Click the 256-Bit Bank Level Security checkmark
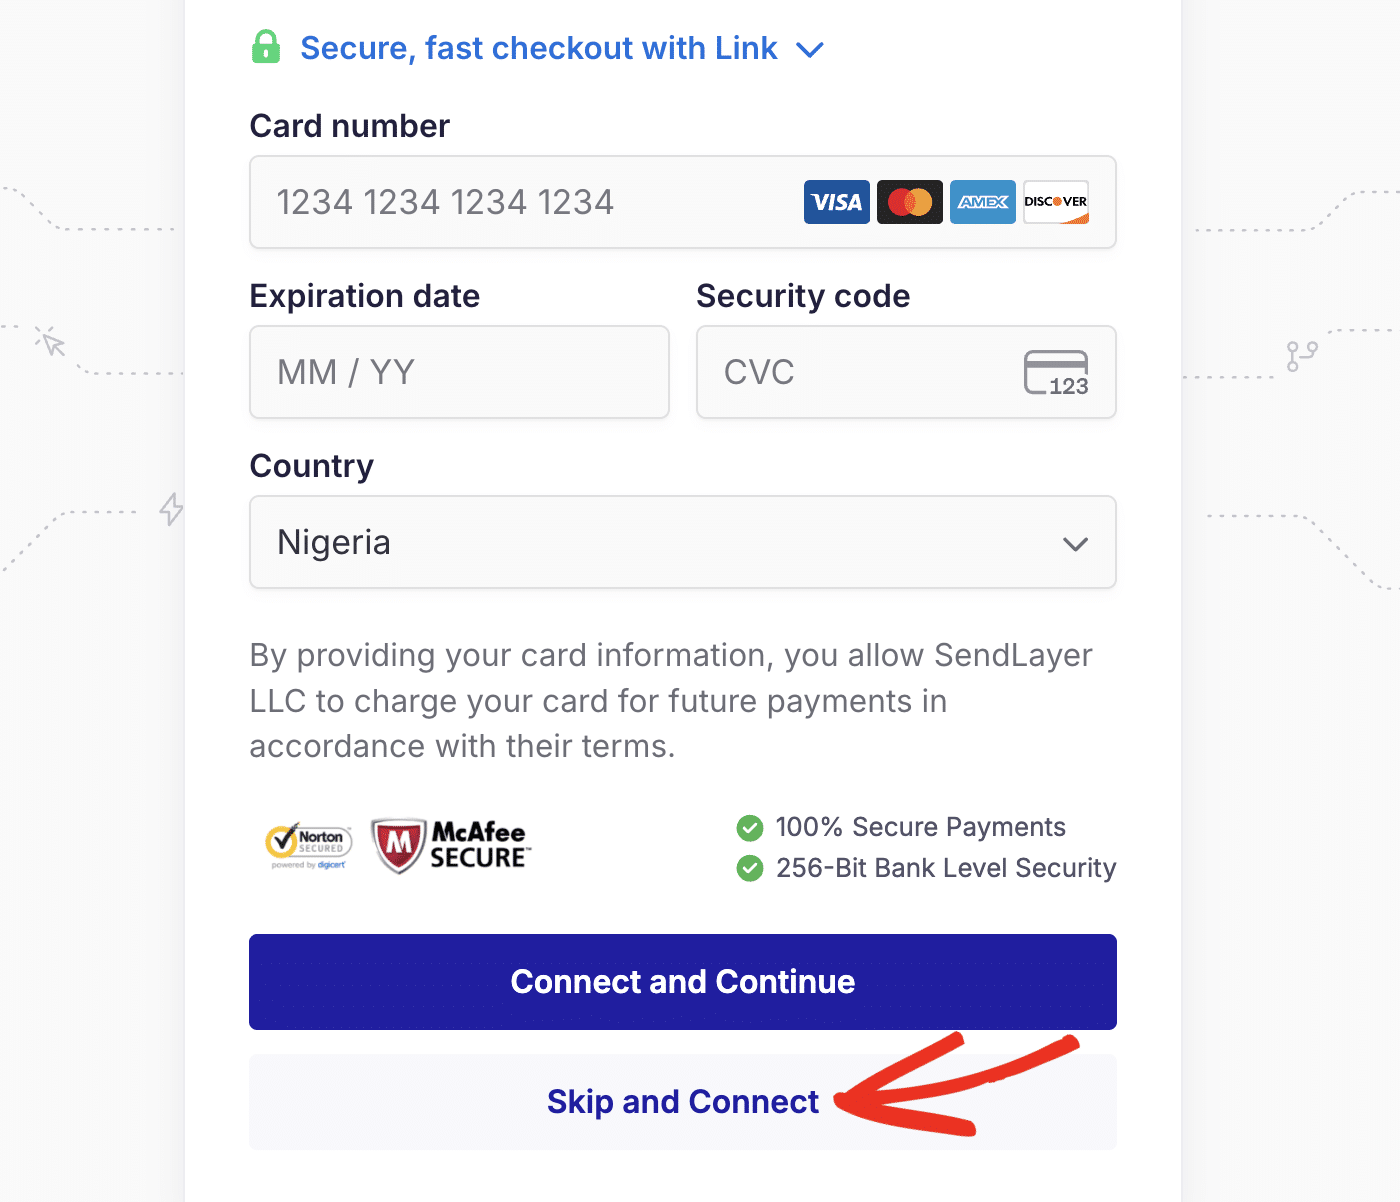This screenshot has width=1400, height=1202. pos(750,868)
